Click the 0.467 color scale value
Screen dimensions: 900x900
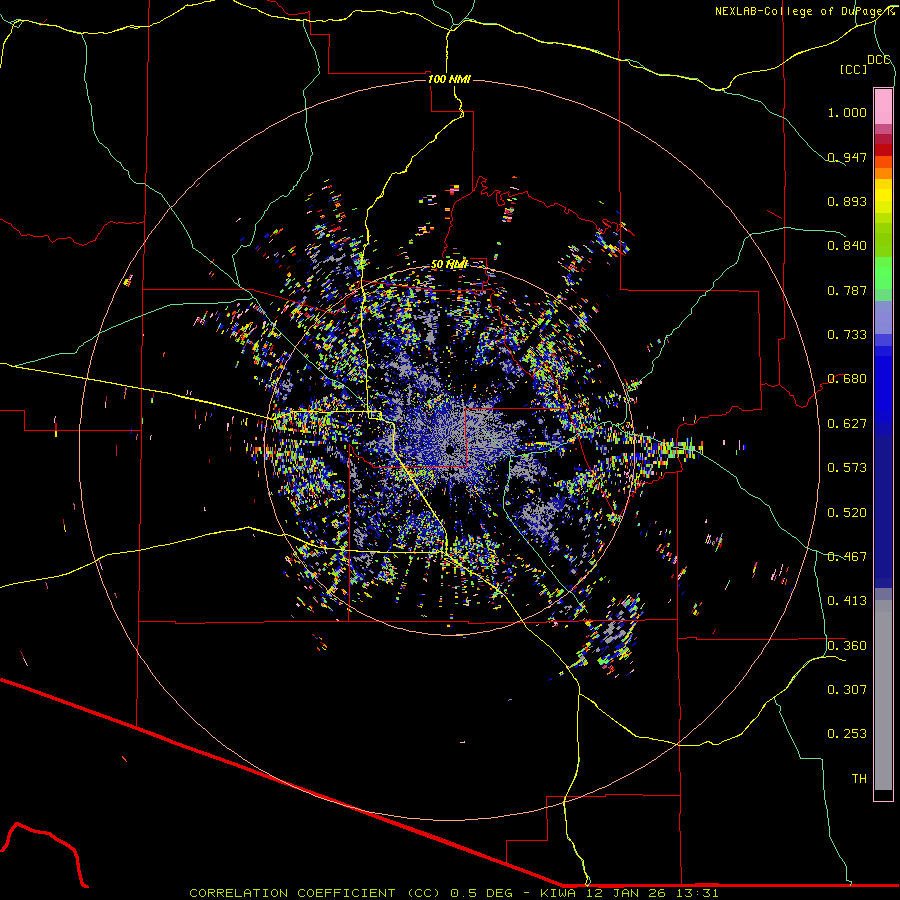847,557
